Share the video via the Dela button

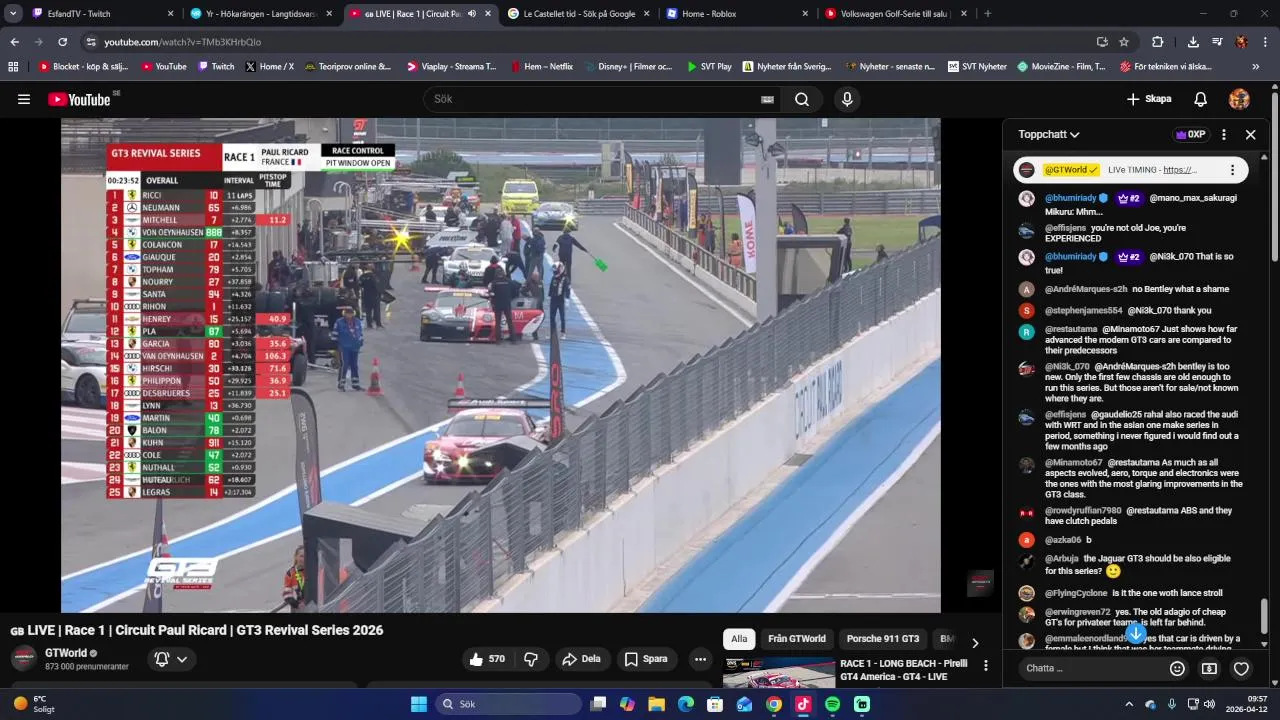[582, 659]
